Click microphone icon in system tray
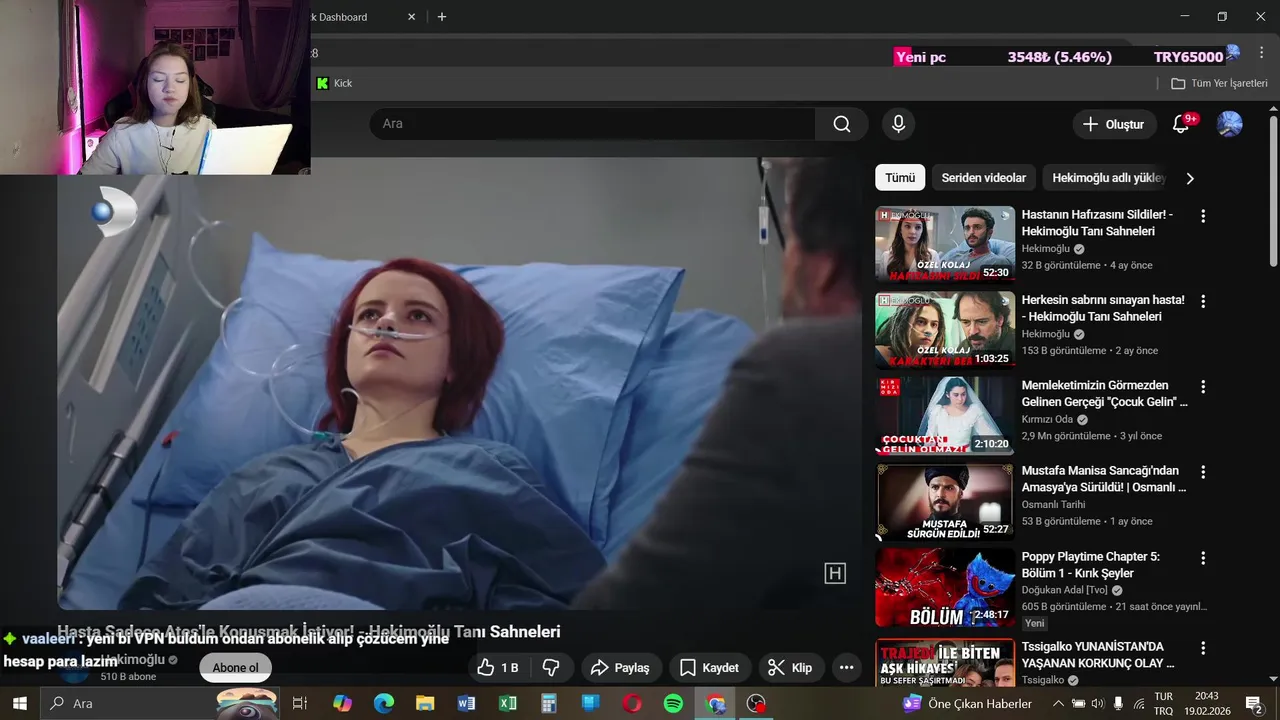Image resolution: width=1280 pixels, height=720 pixels. pos(1118,703)
